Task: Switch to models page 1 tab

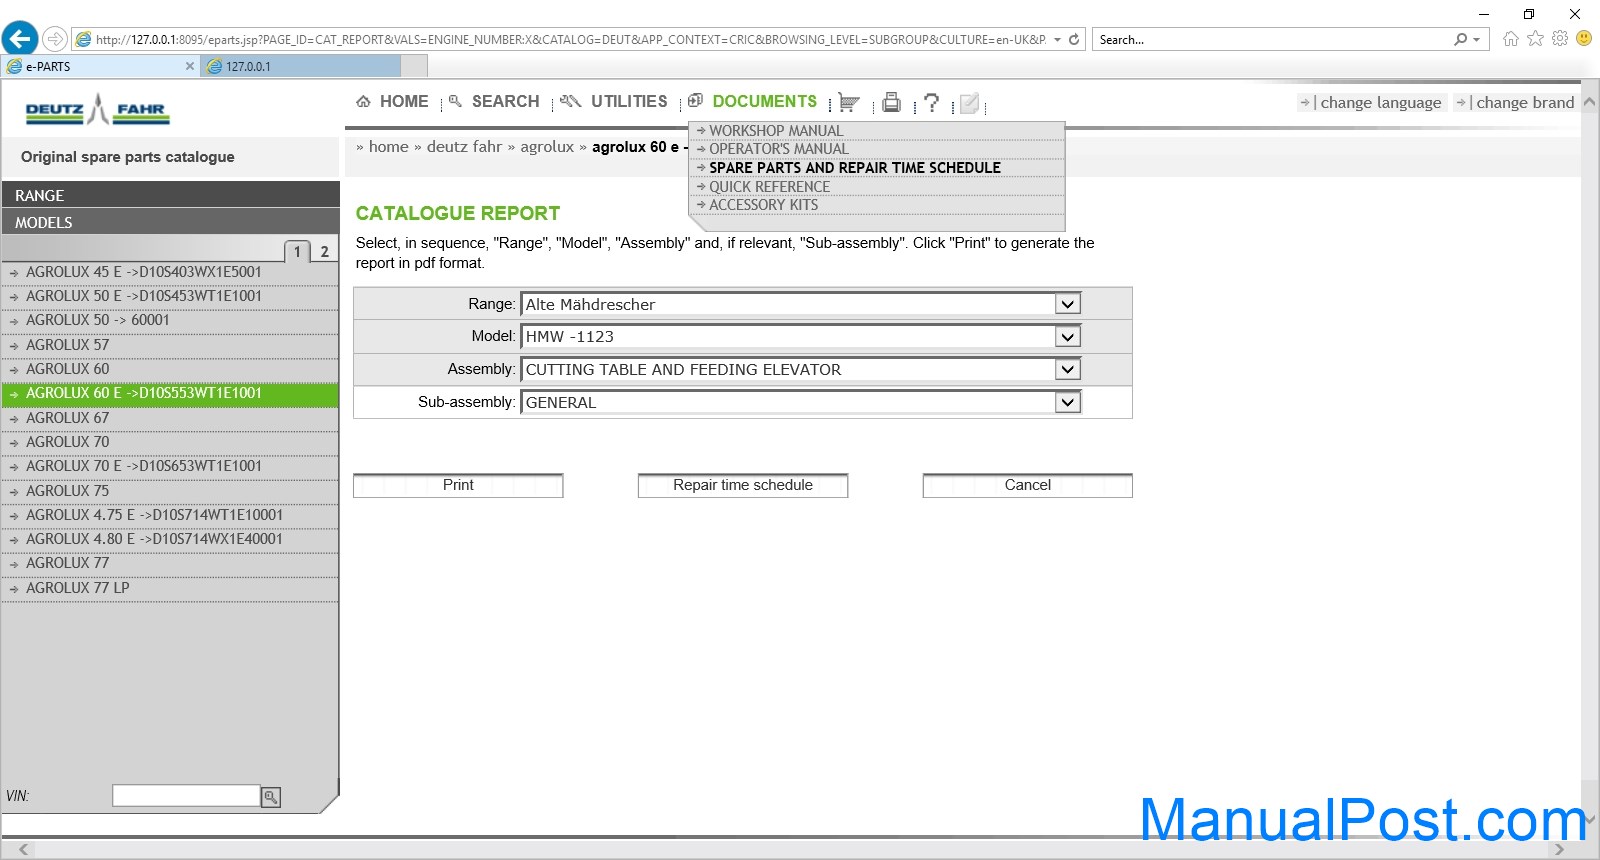Action: click(x=297, y=252)
